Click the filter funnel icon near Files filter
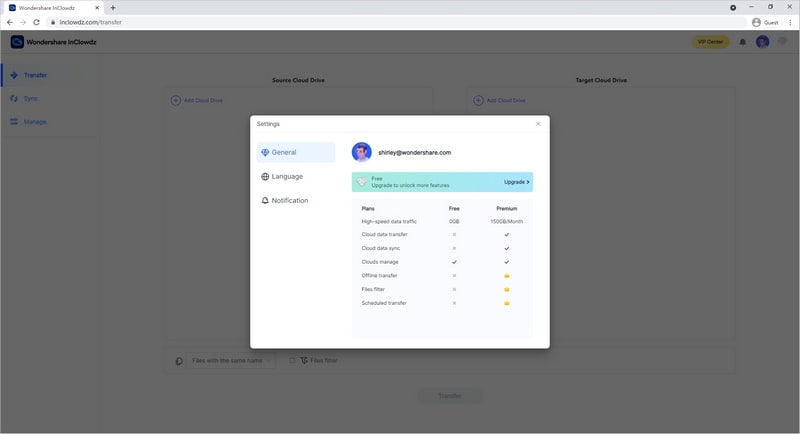Screen dimensions: 800x434 pos(304,361)
